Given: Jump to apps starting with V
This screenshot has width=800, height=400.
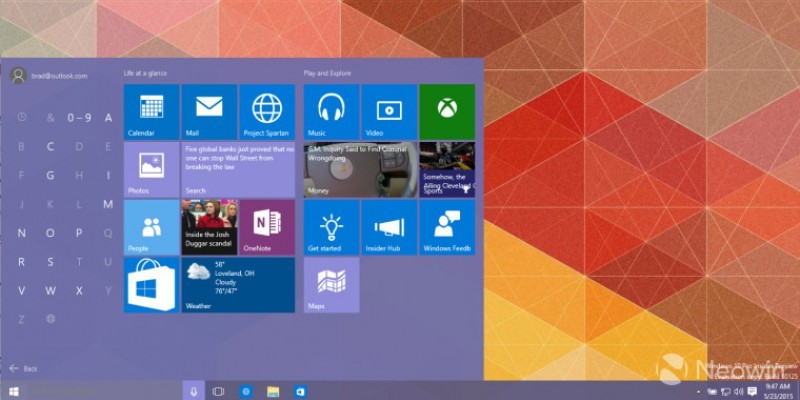Looking at the screenshot, I should coord(21,291).
